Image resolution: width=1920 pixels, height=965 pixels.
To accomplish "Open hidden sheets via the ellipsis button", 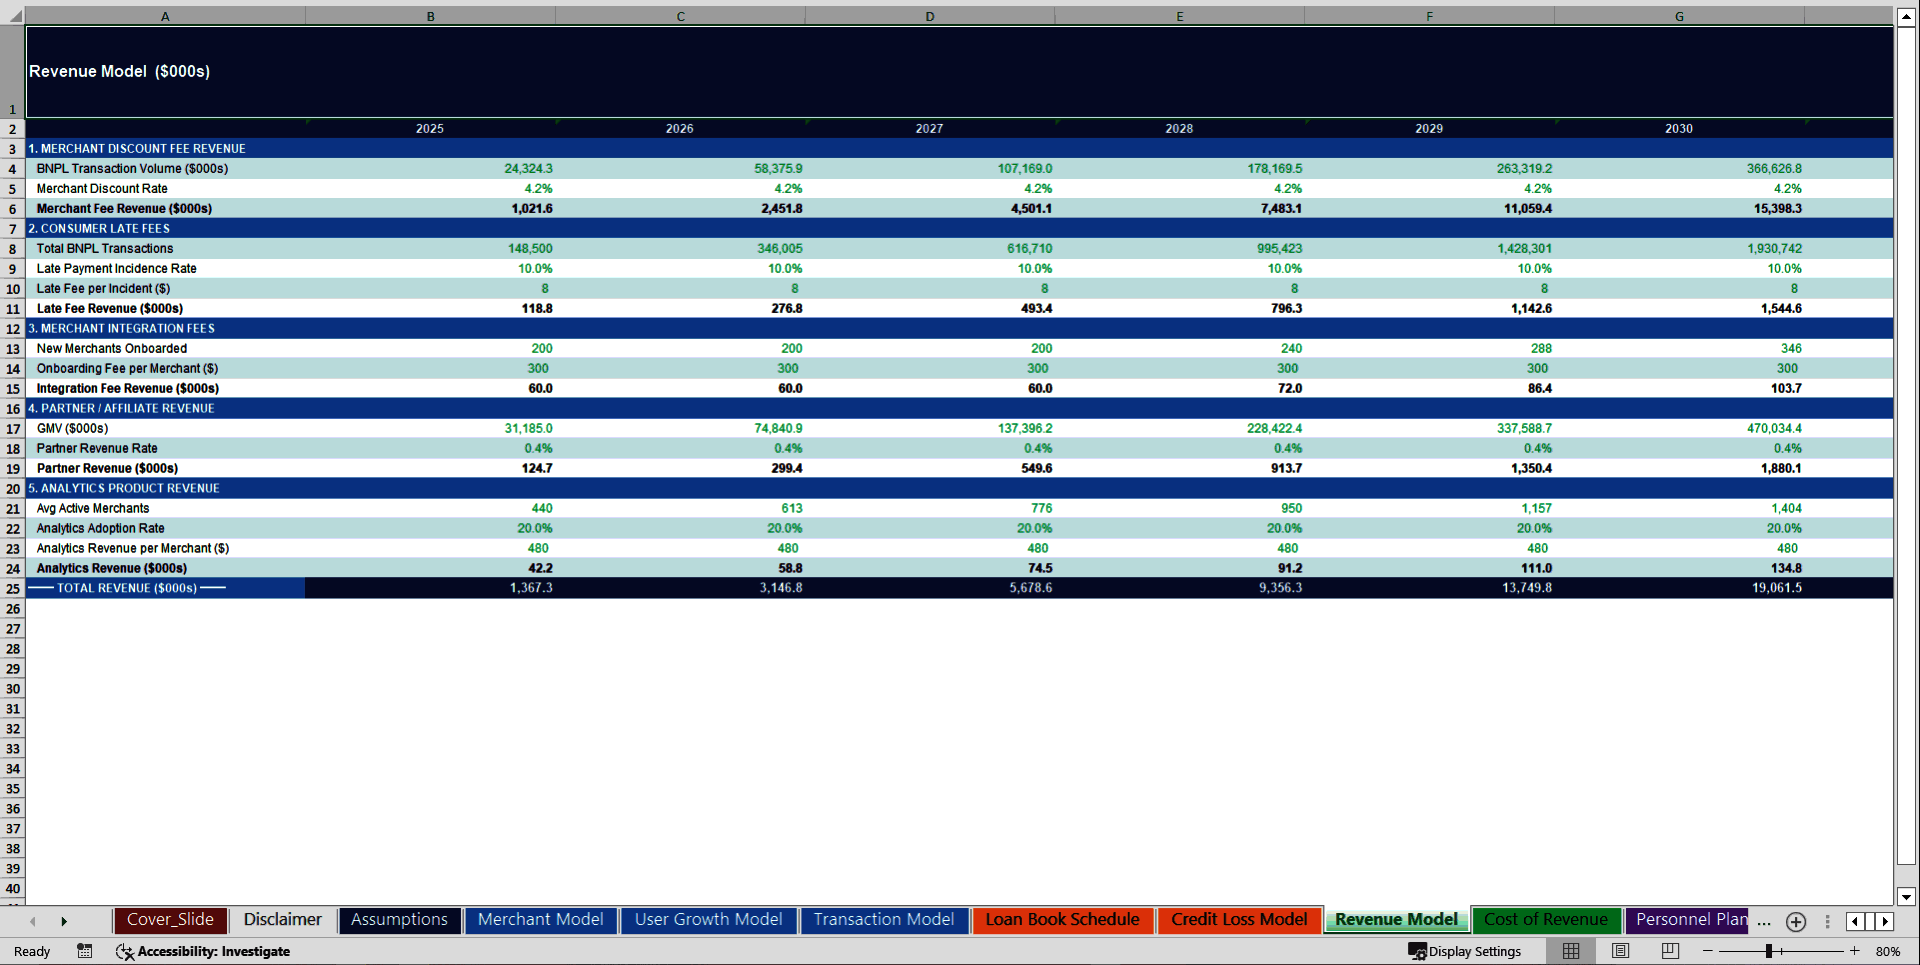I will coord(1763,922).
